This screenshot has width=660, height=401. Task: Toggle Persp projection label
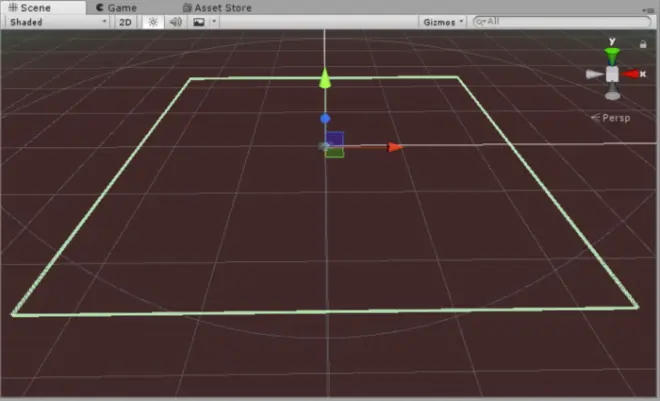coord(611,118)
